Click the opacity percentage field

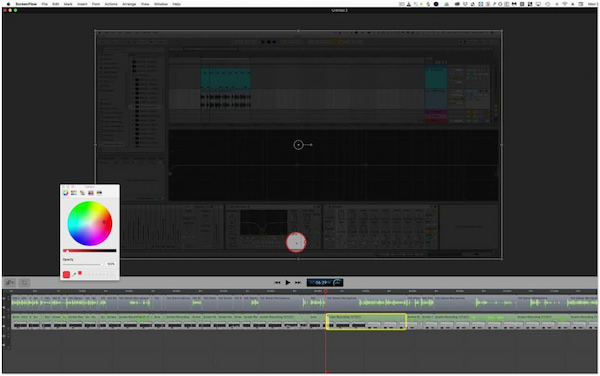pyautogui.click(x=111, y=264)
